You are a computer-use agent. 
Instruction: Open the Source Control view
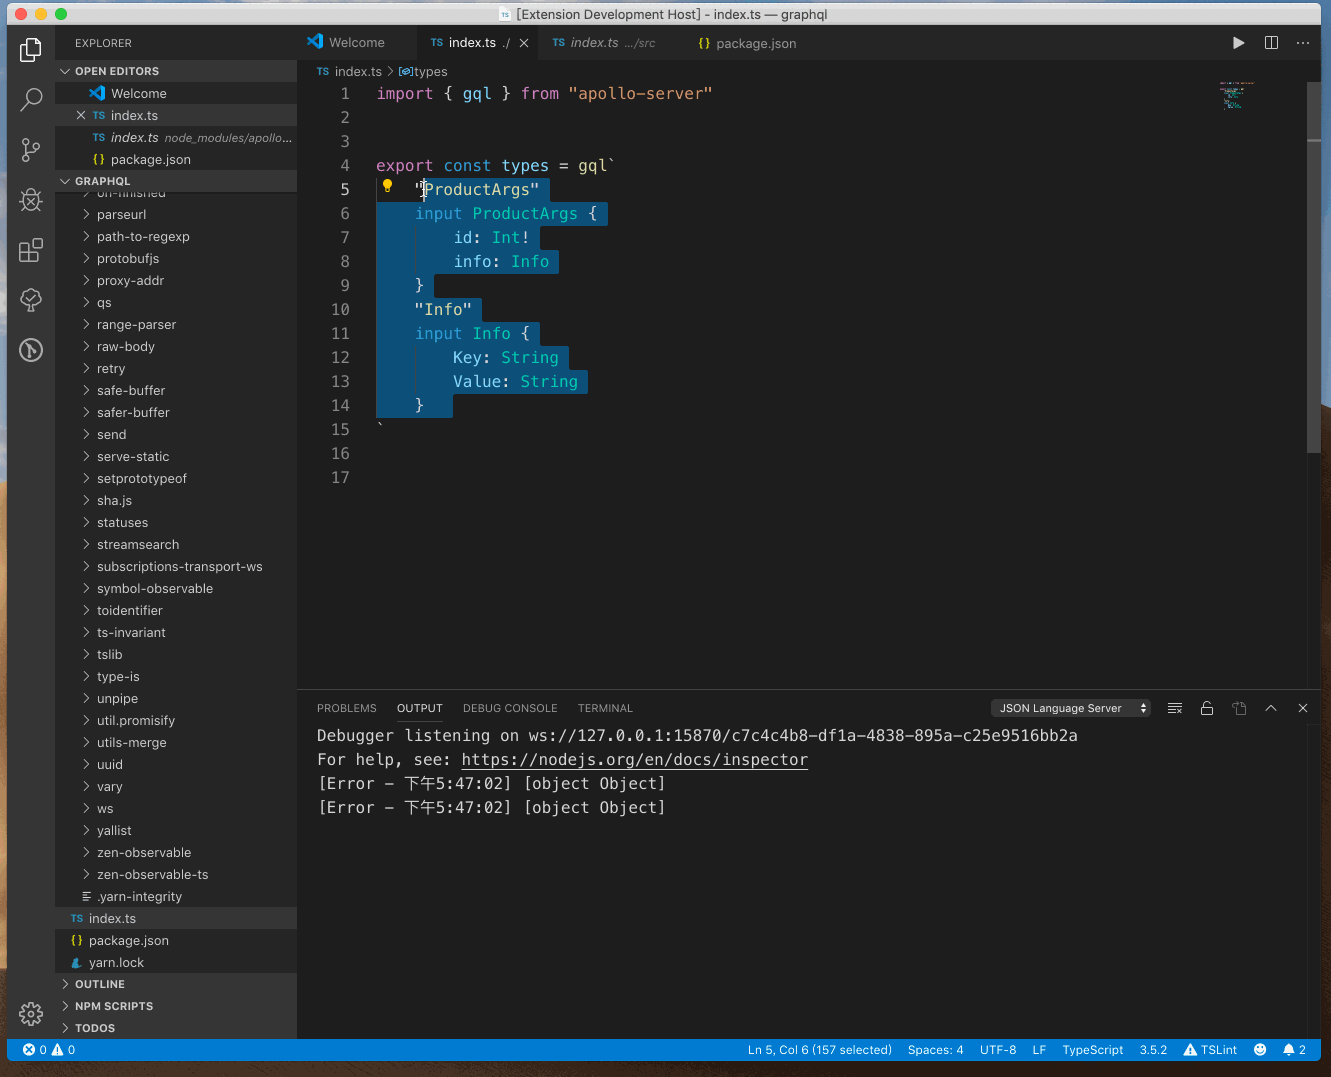(31, 149)
